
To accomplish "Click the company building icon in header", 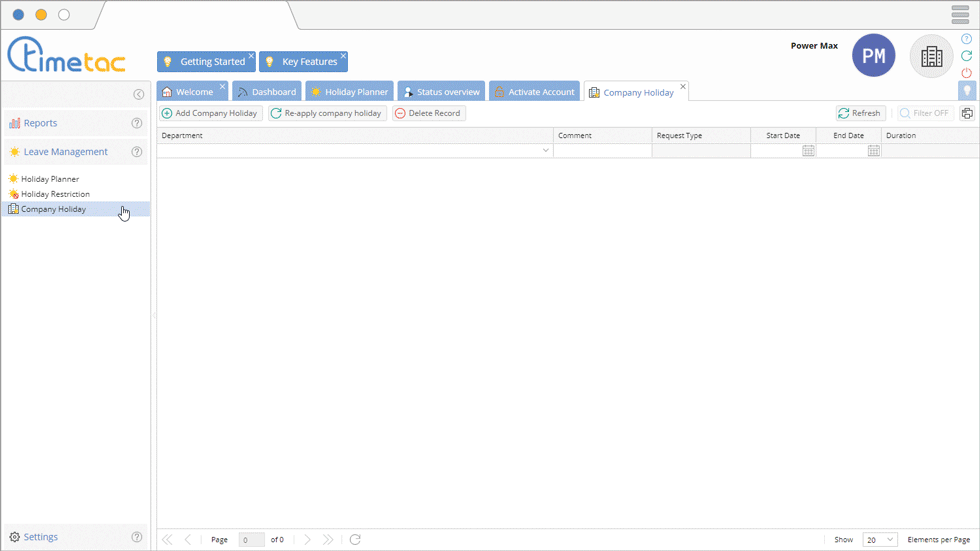I will click(931, 57).
